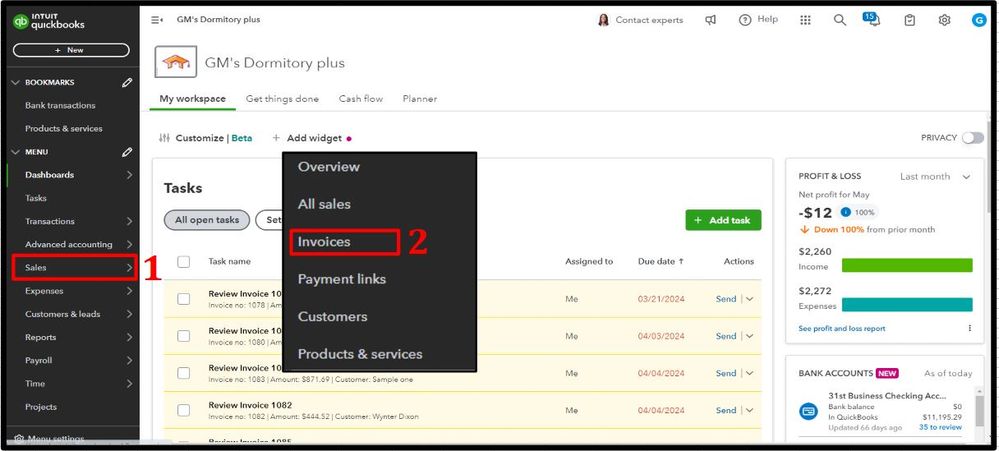Select Products & services in the flyout
Image resolution: width=999 pixels, height=451 pixels.
(x=360, y=354)
